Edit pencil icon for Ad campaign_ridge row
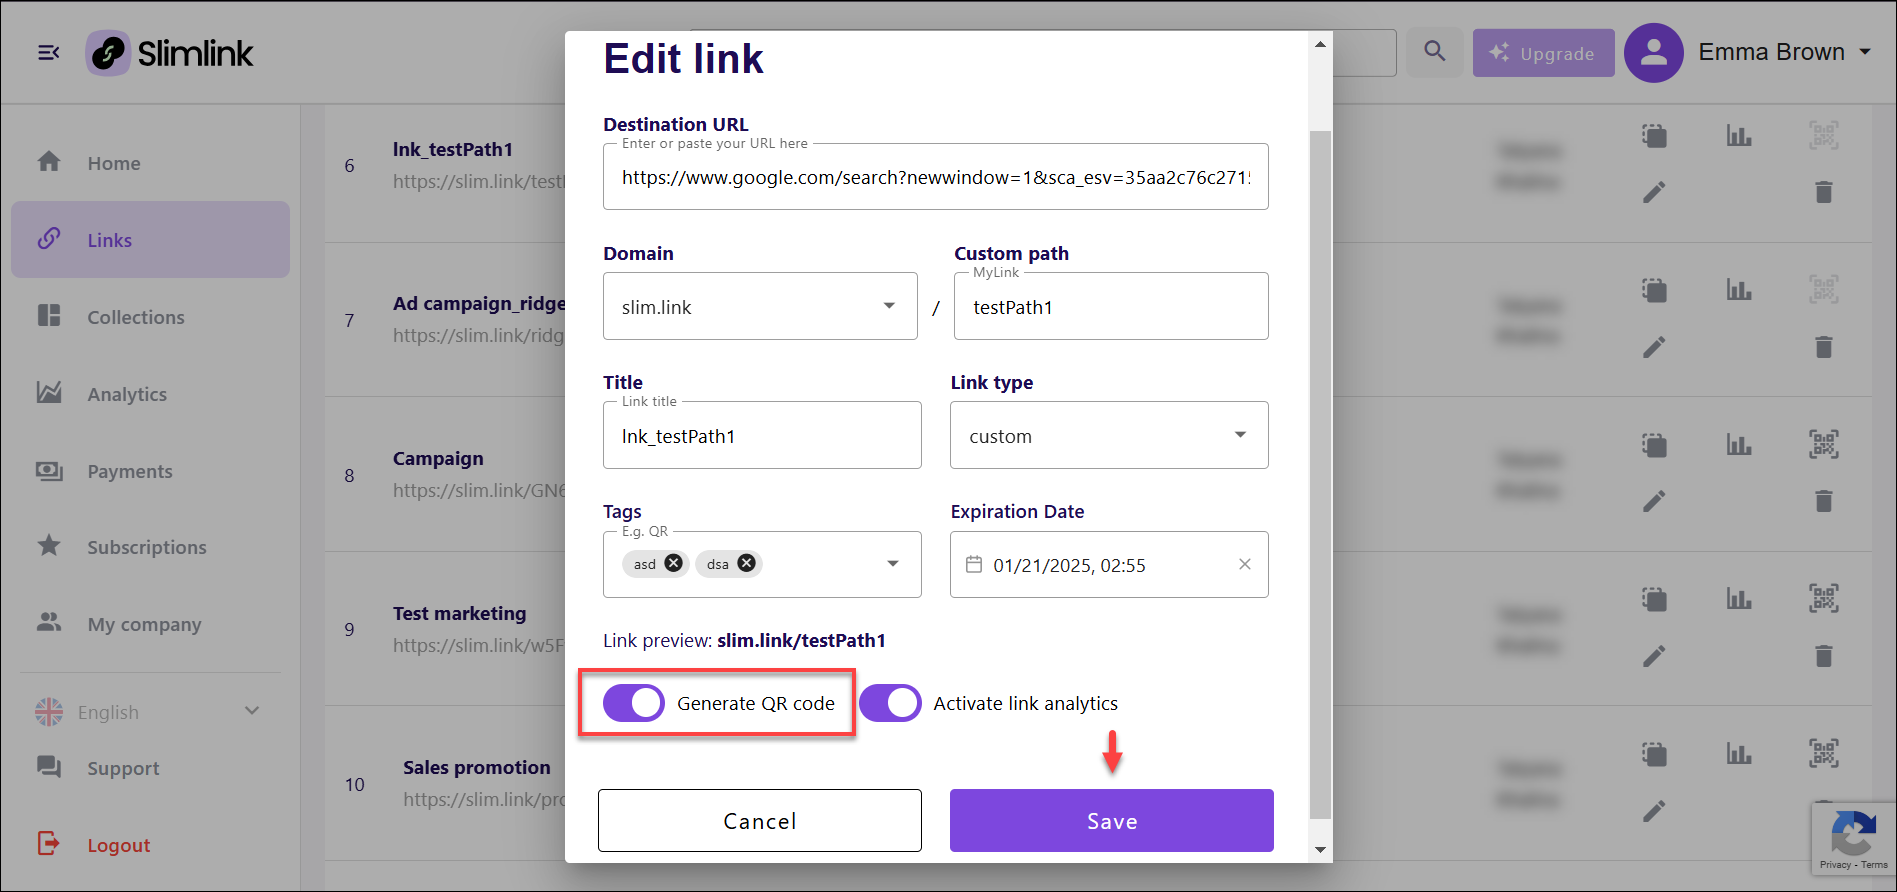Viewport: 1897px width, 892px height. 1654,347
